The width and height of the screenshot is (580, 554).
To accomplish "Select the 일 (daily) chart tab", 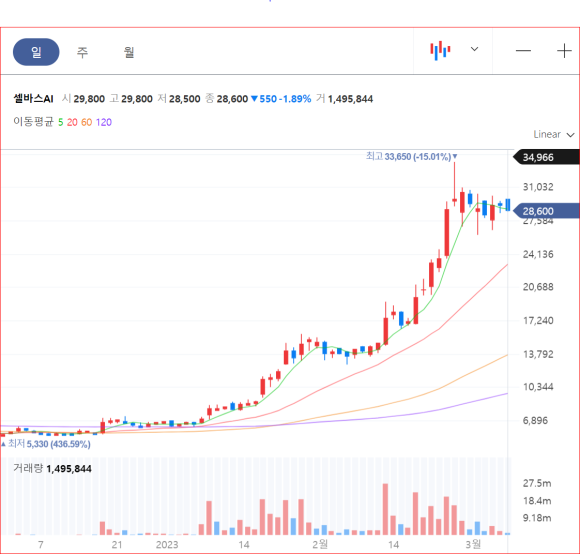I will pyautogui.click(x=36, y=52).
